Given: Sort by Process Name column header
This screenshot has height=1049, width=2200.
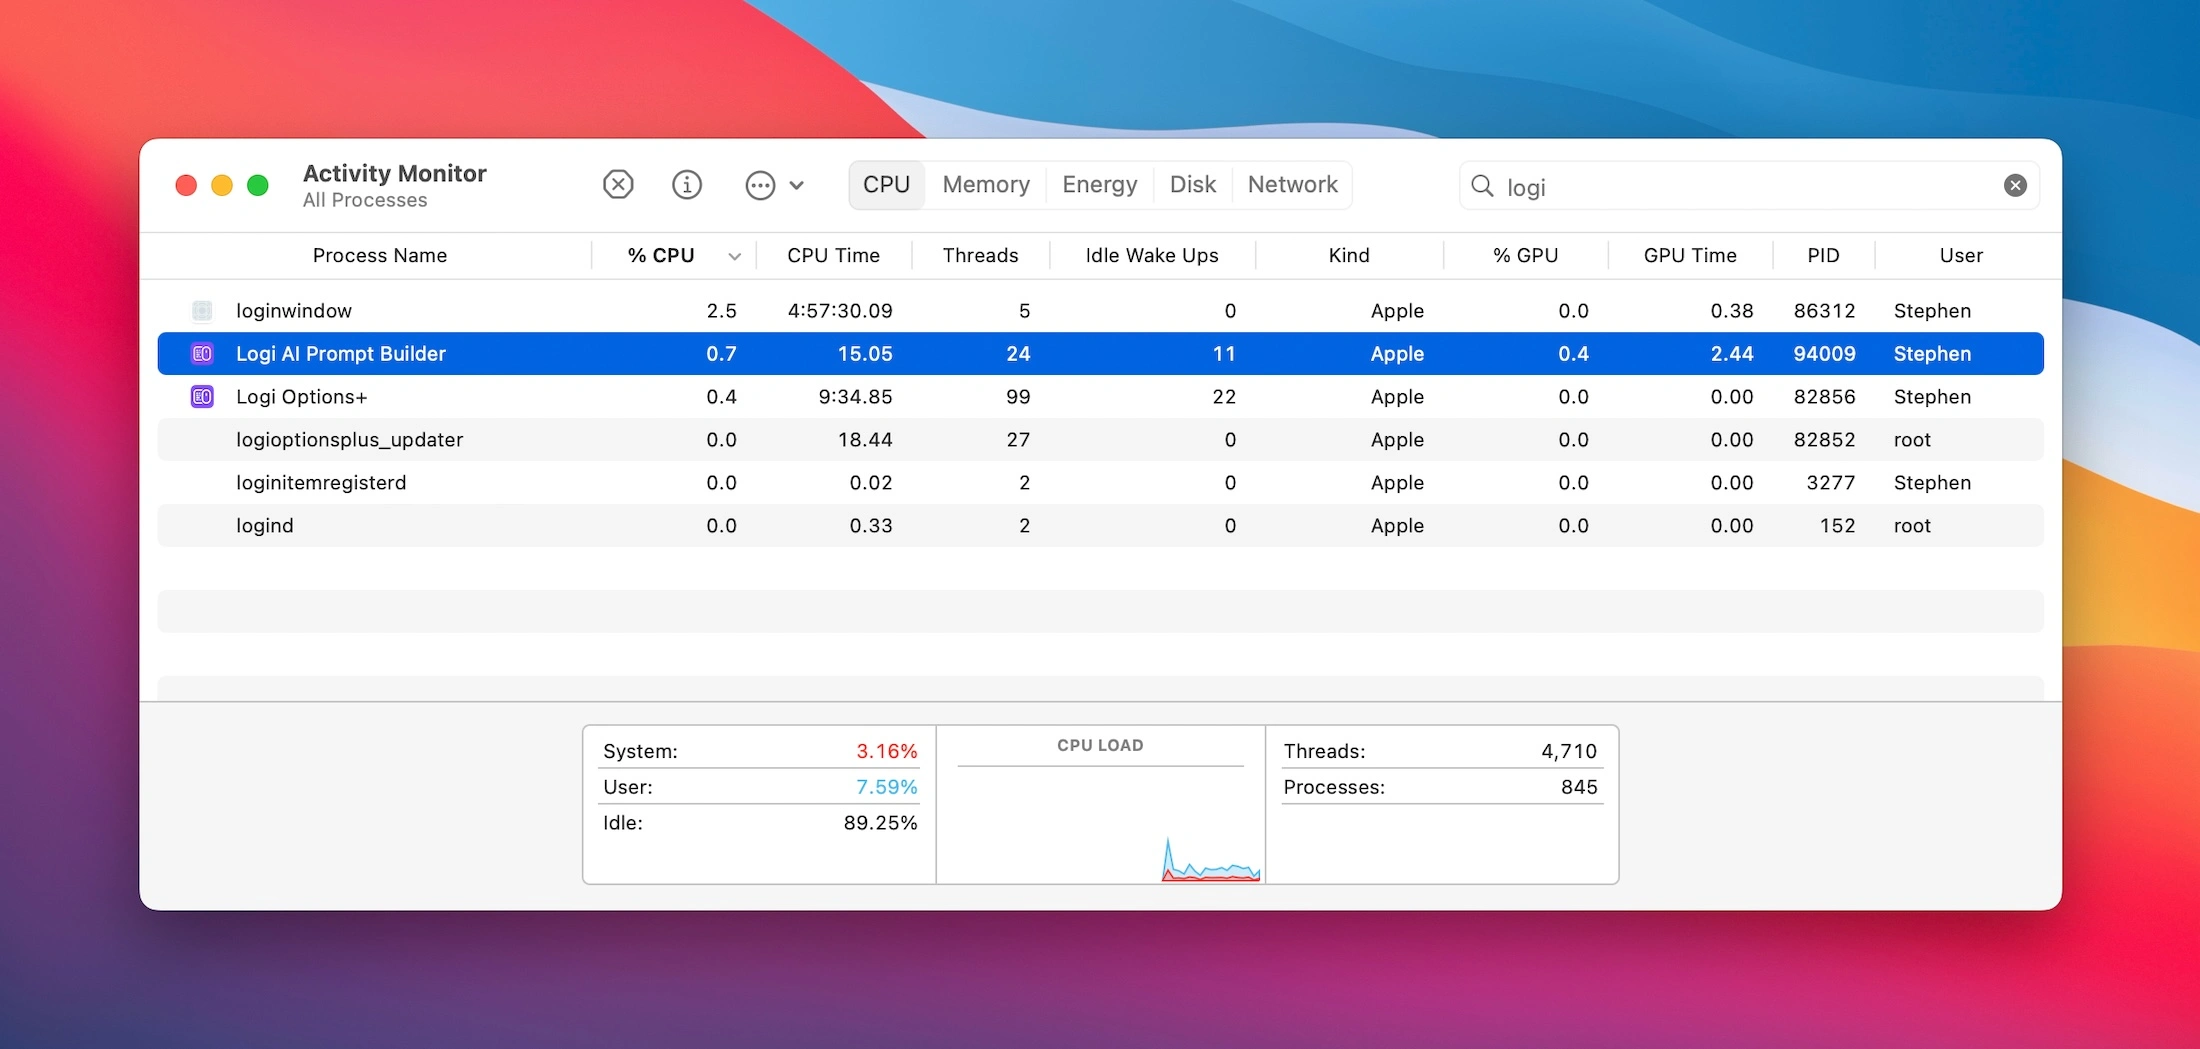Looking at the screenshot, I should [380, 256].
